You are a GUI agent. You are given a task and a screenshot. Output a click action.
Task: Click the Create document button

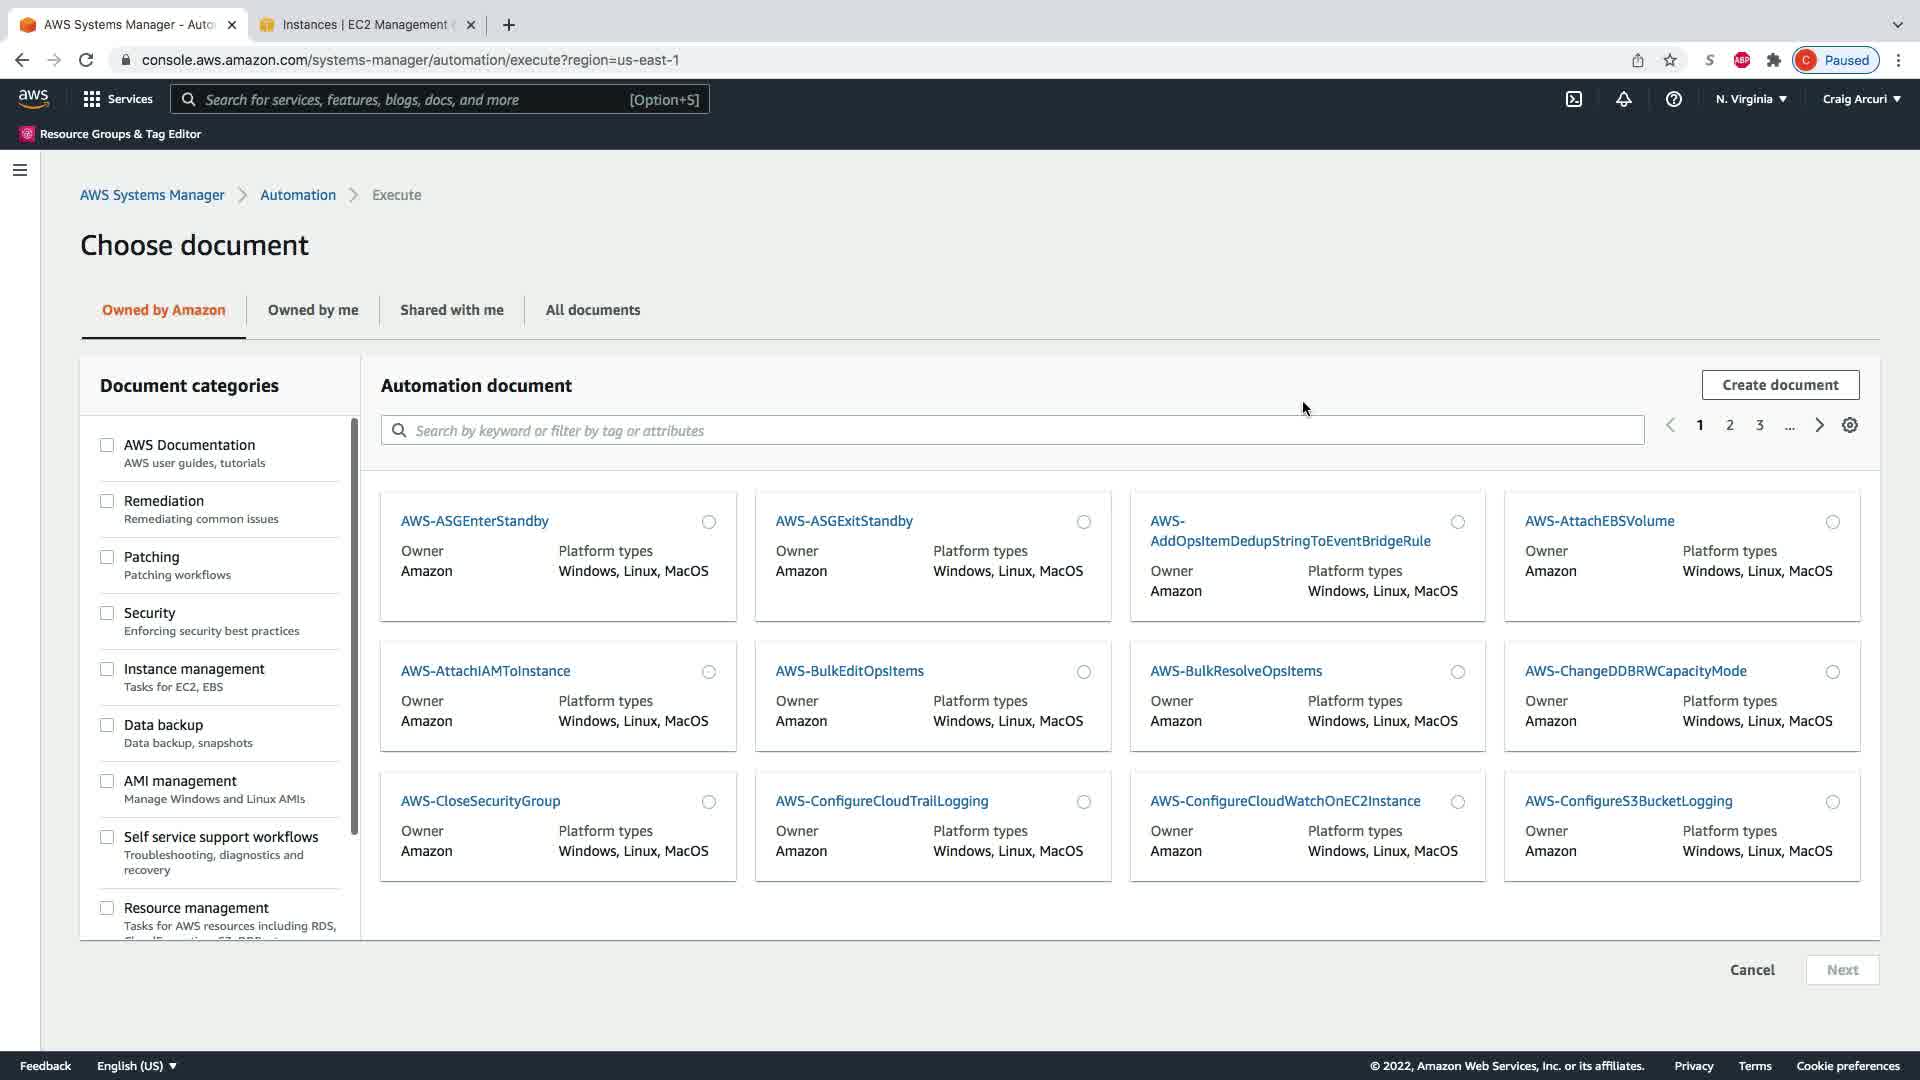tap(1780, 385)
